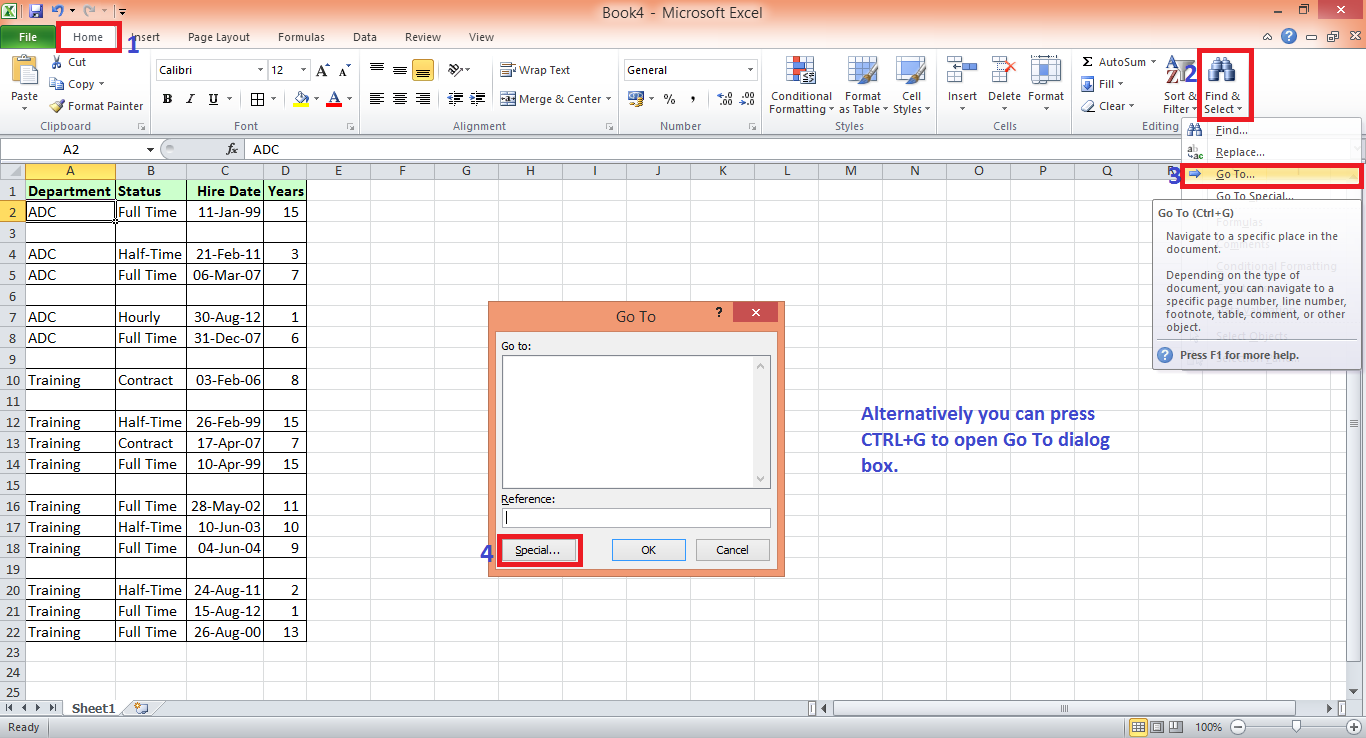Click the Special... button in Go To dialog
This screenshot has height=738, width=1366.
point(538,550)
